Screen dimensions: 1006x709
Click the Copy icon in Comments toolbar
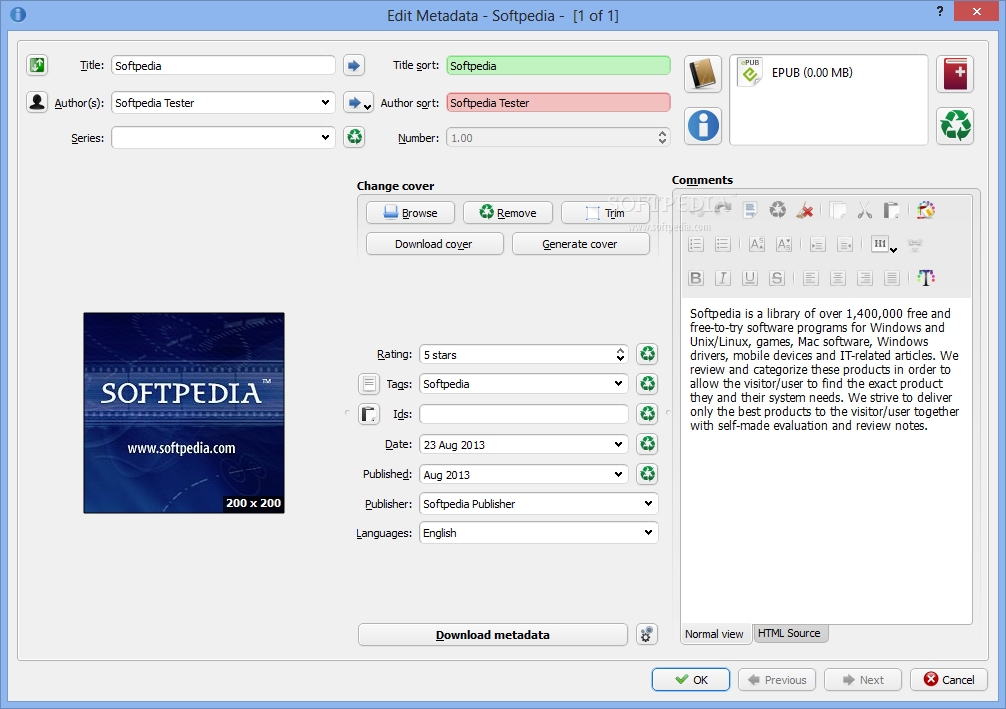(x=837, y=210)
